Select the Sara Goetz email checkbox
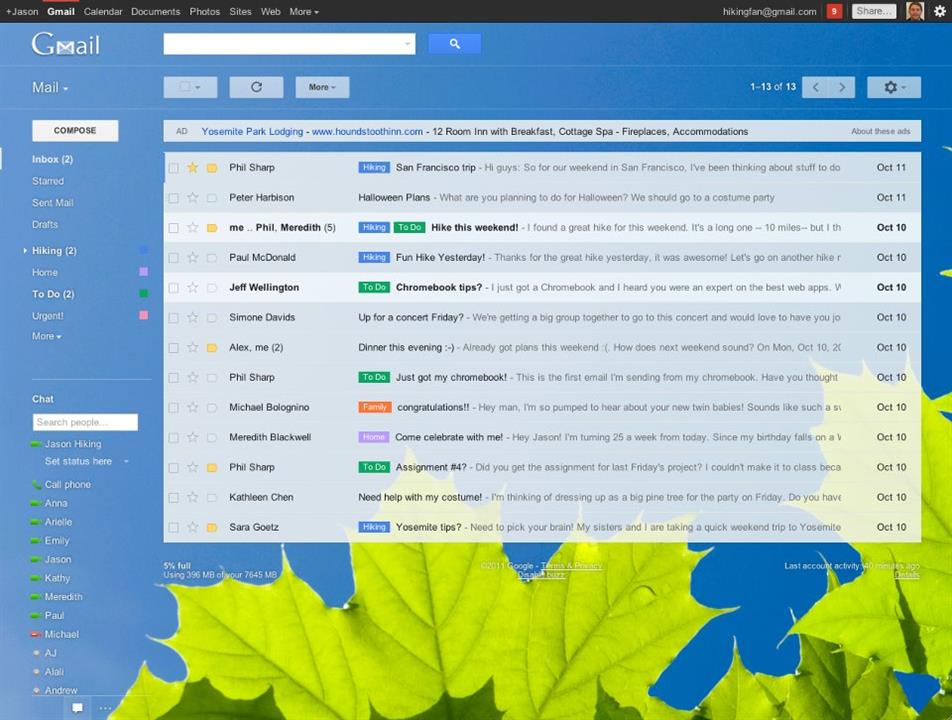 click(x=174, y=527)
